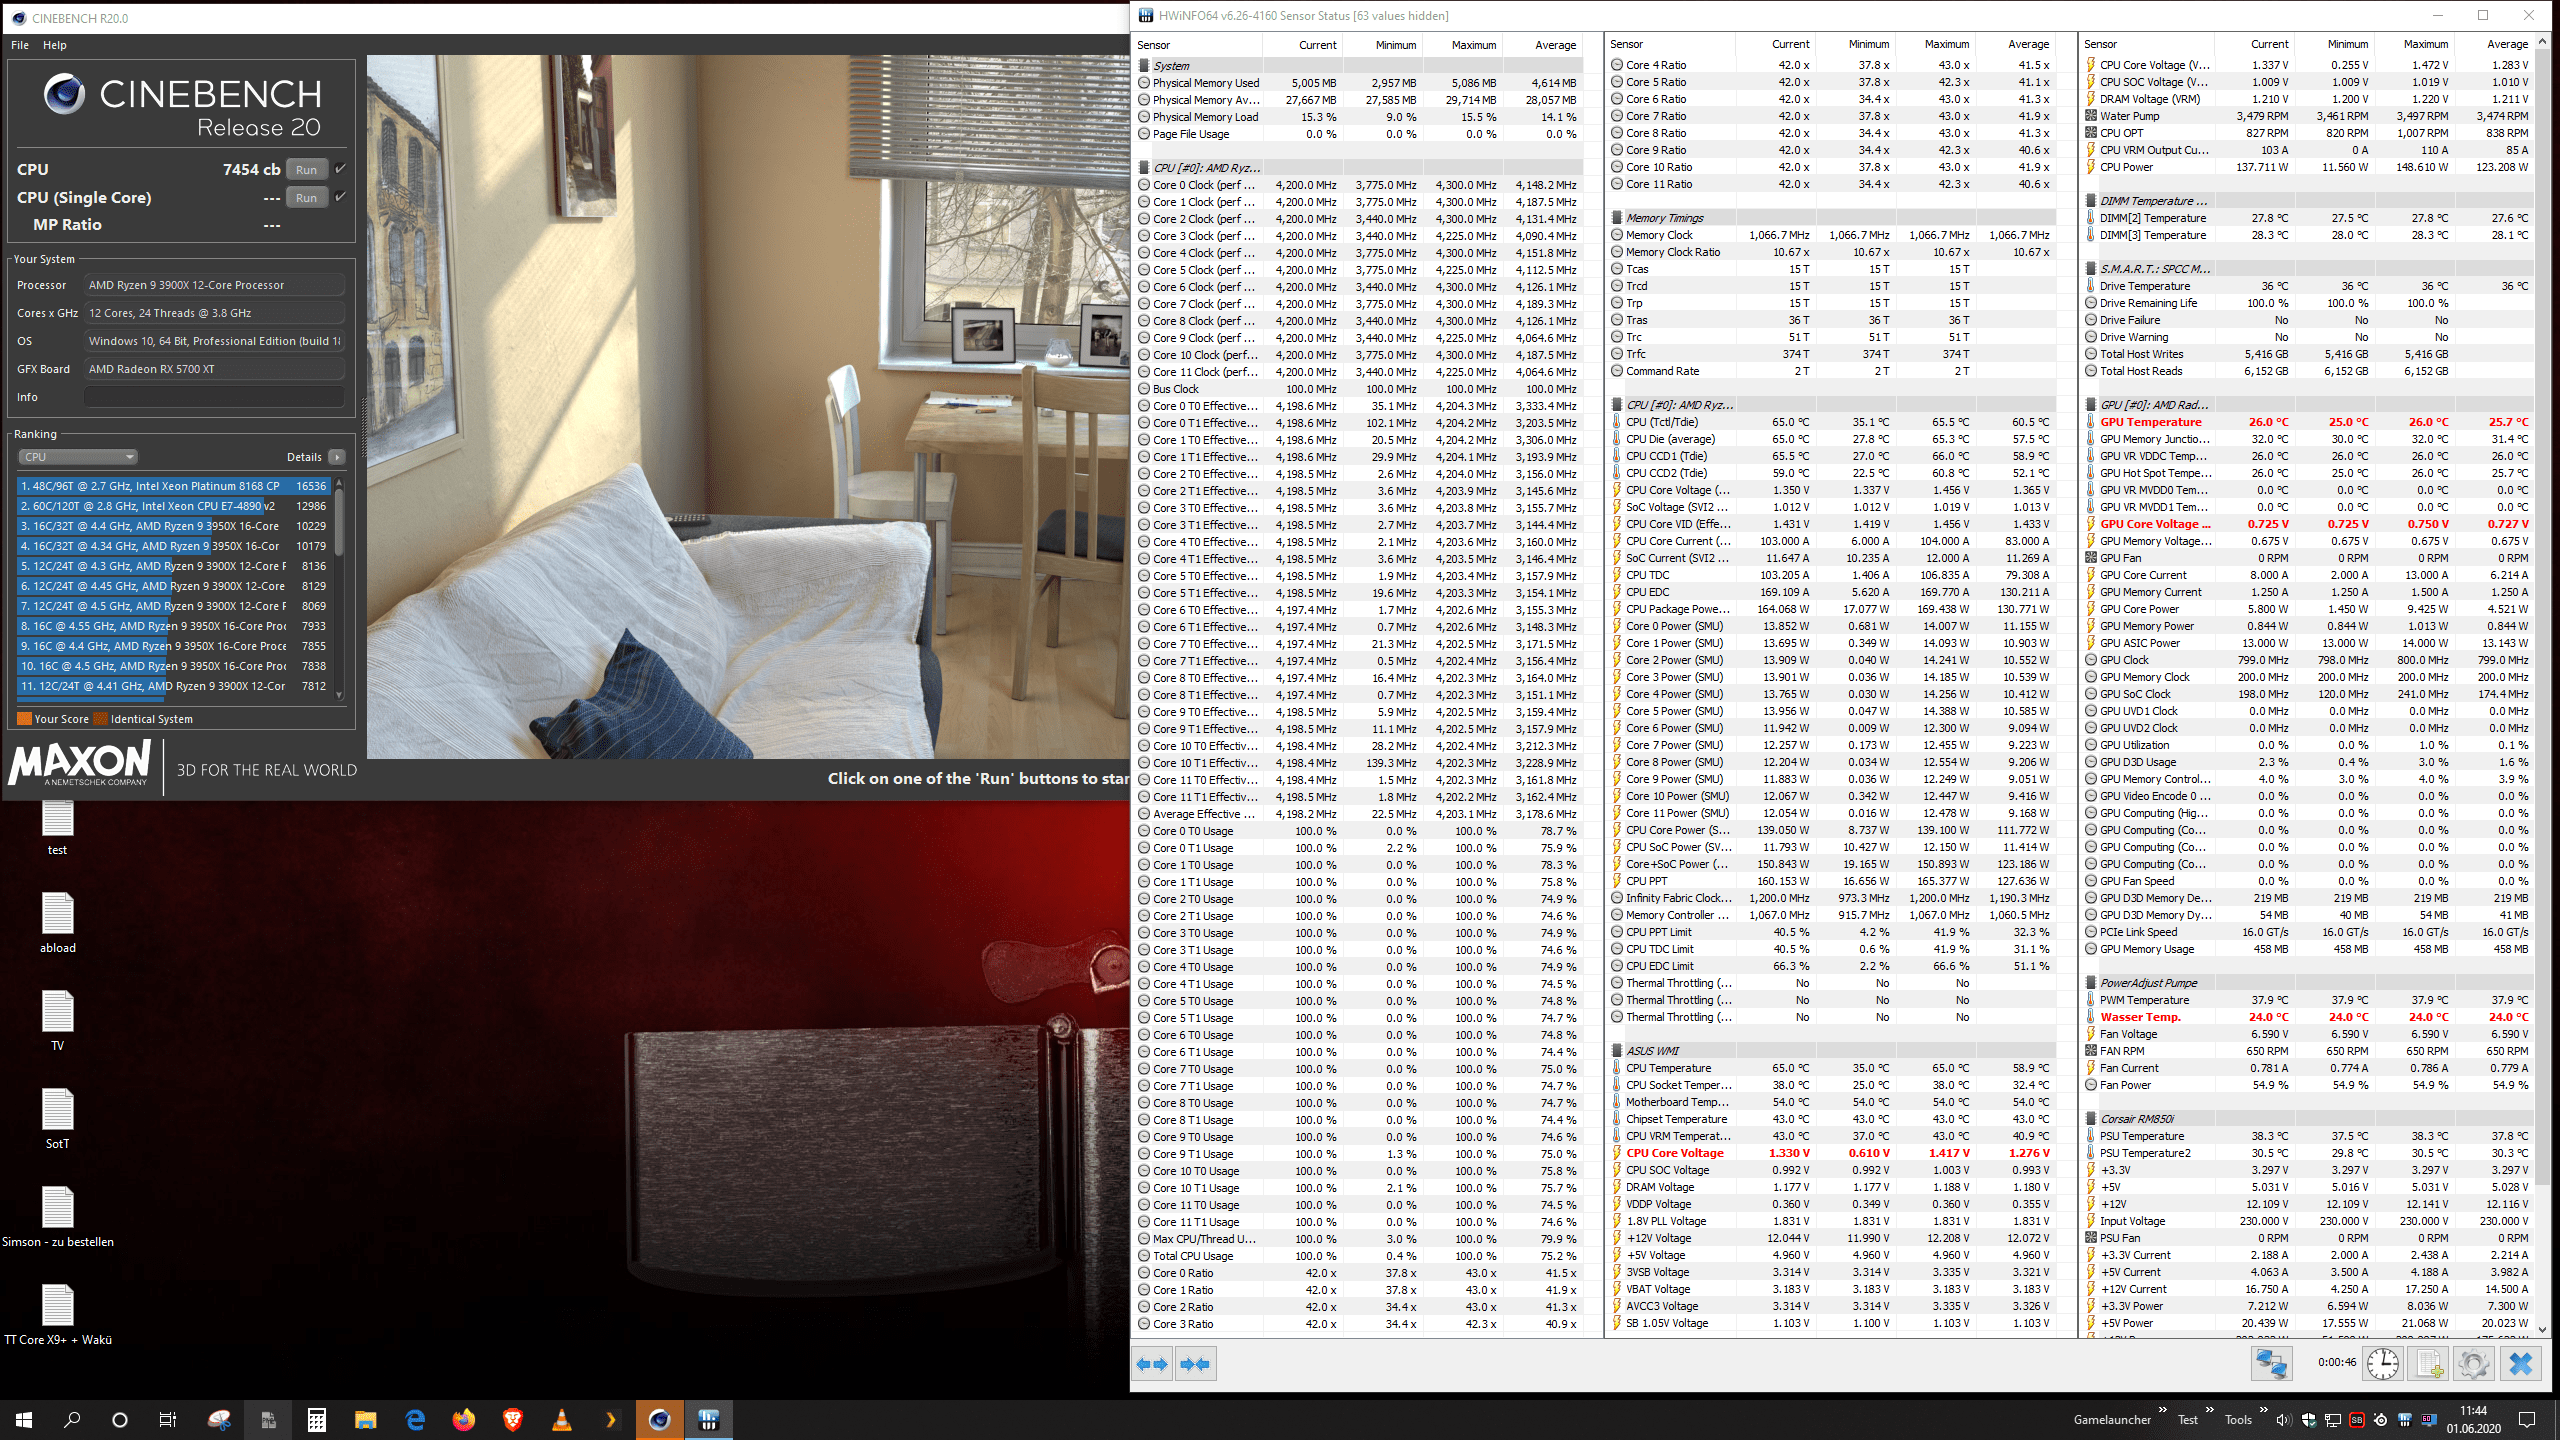This screenshot has height=1440, width=2560.
Task: Select desktop file 'SotT'
Action: pyautogui.click(x=58, y=1118)
